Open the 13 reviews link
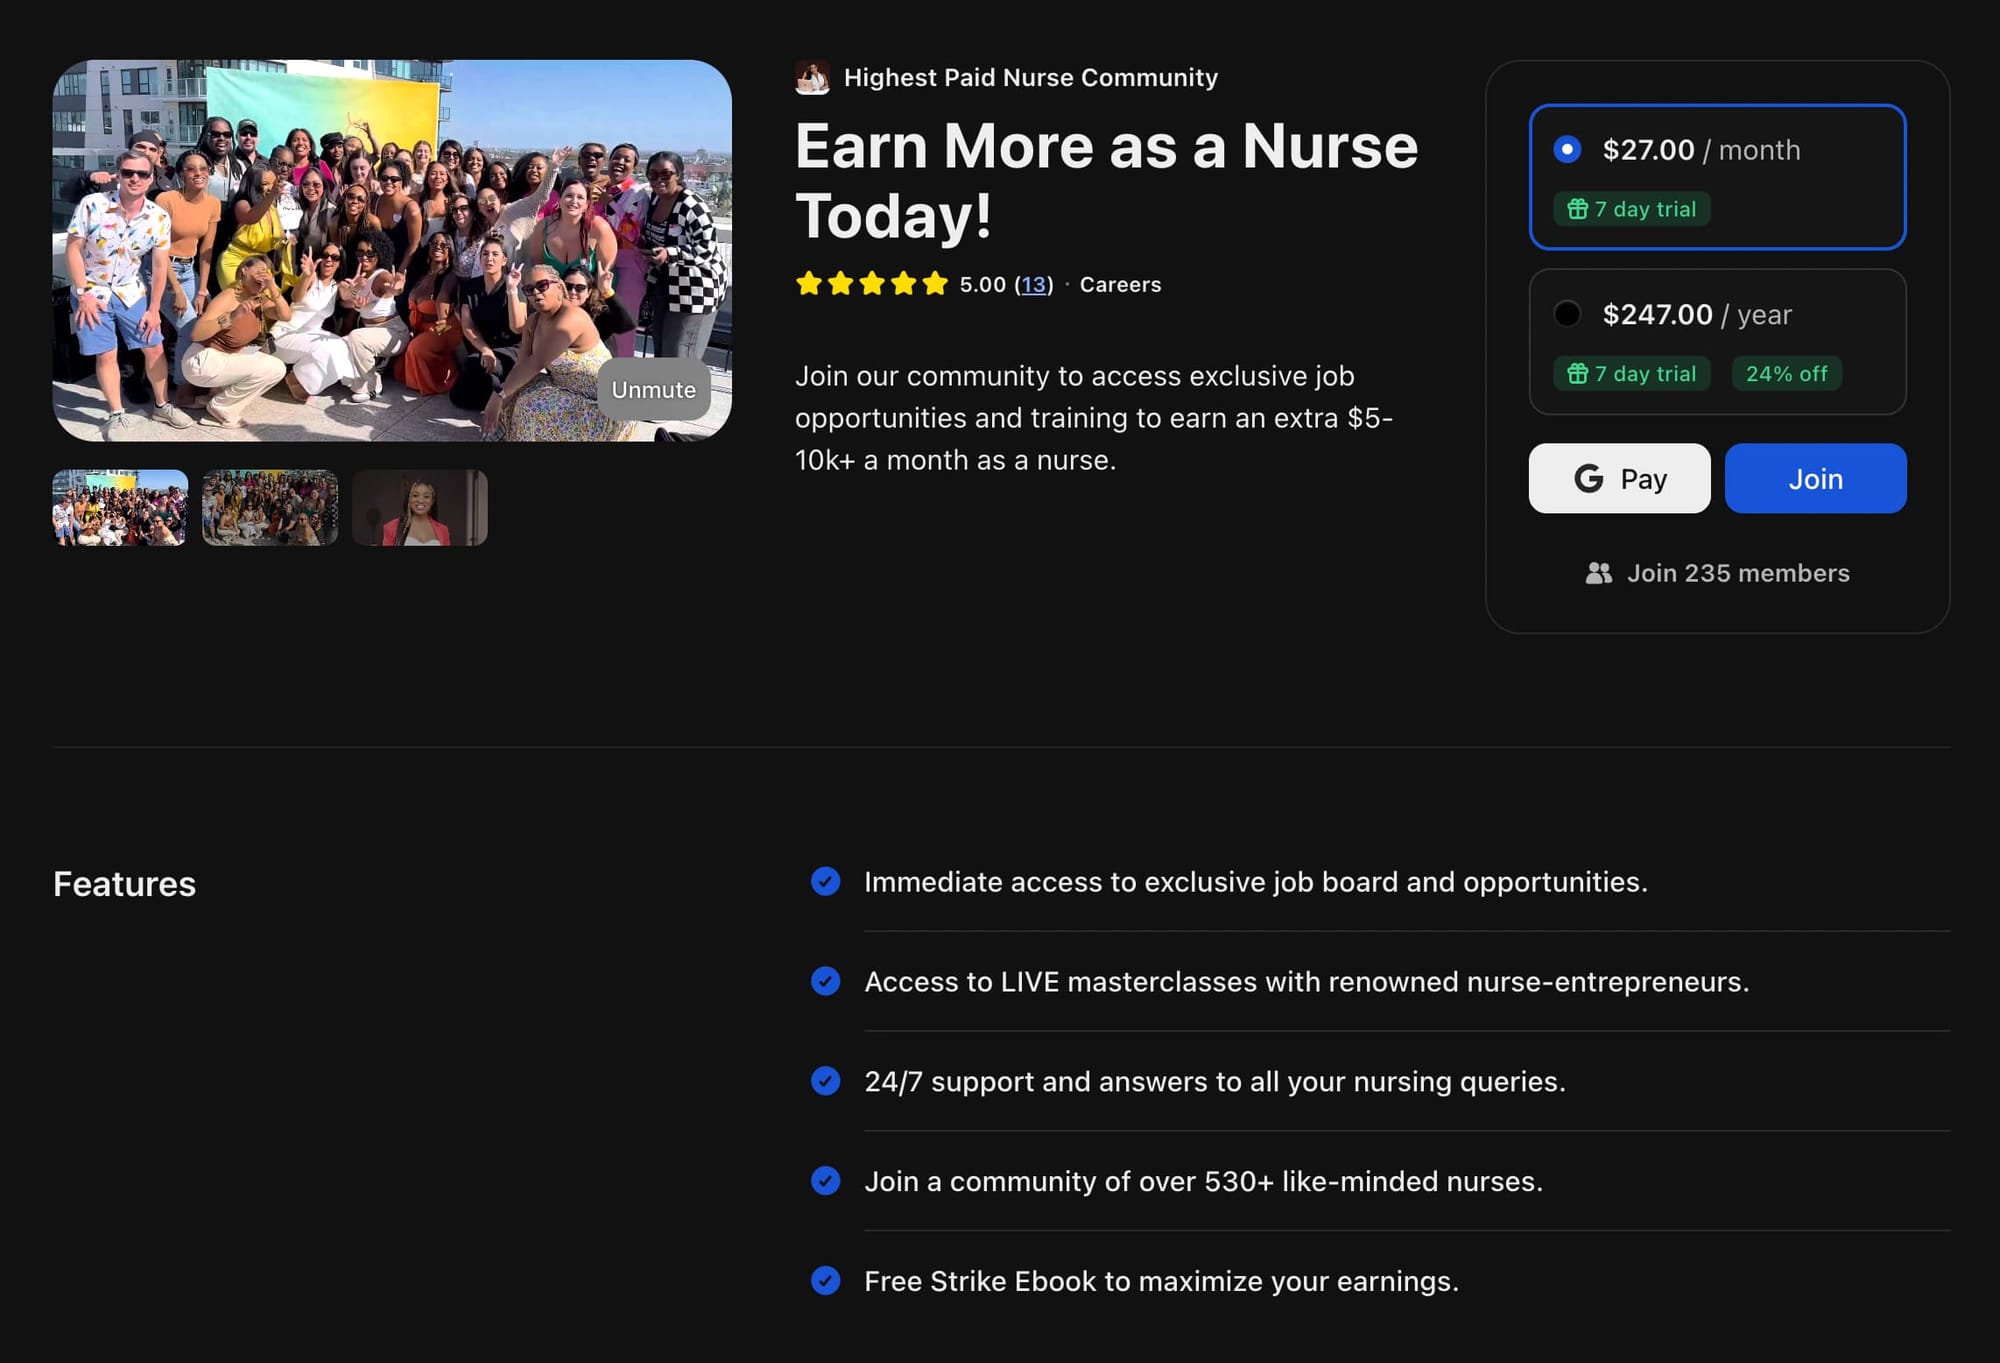2000x1363 pixels. click(1033, 285)
